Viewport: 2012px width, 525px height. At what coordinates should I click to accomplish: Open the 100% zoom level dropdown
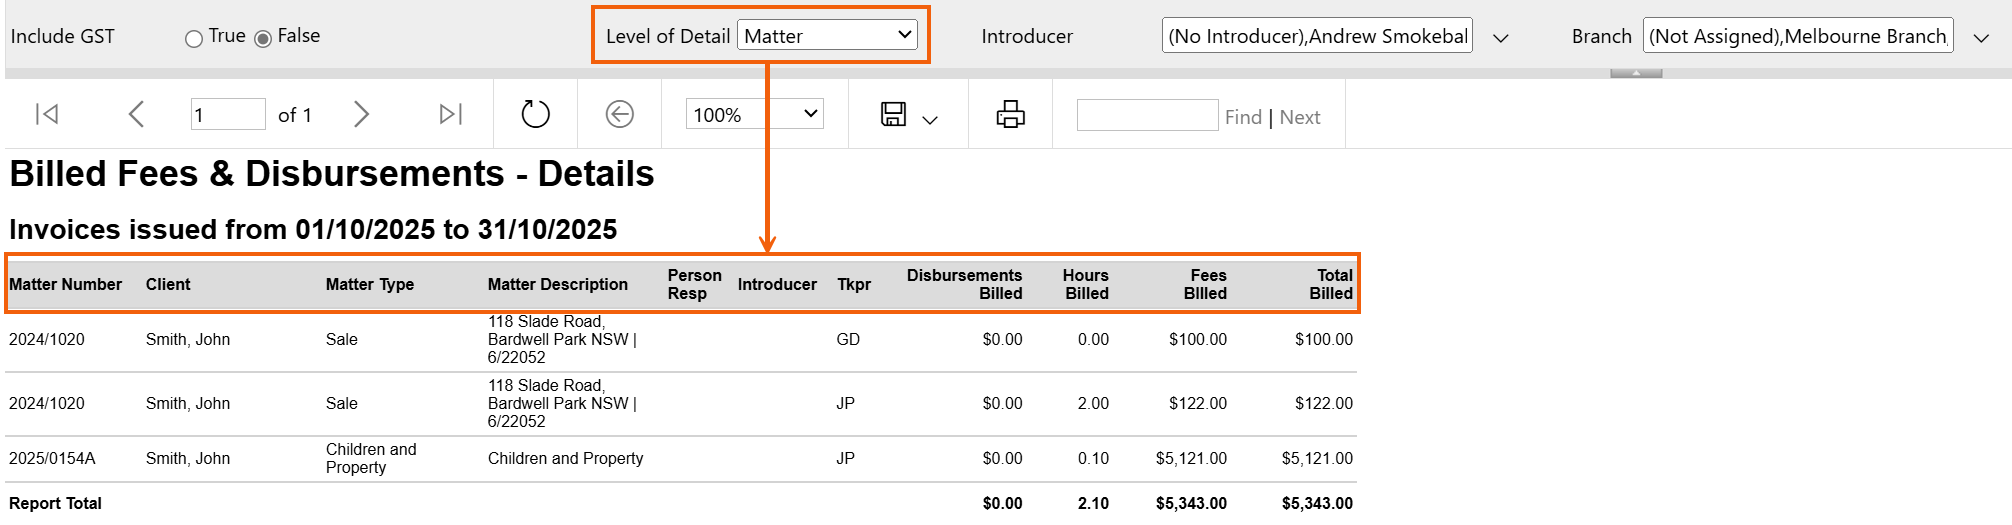point(754,115)
